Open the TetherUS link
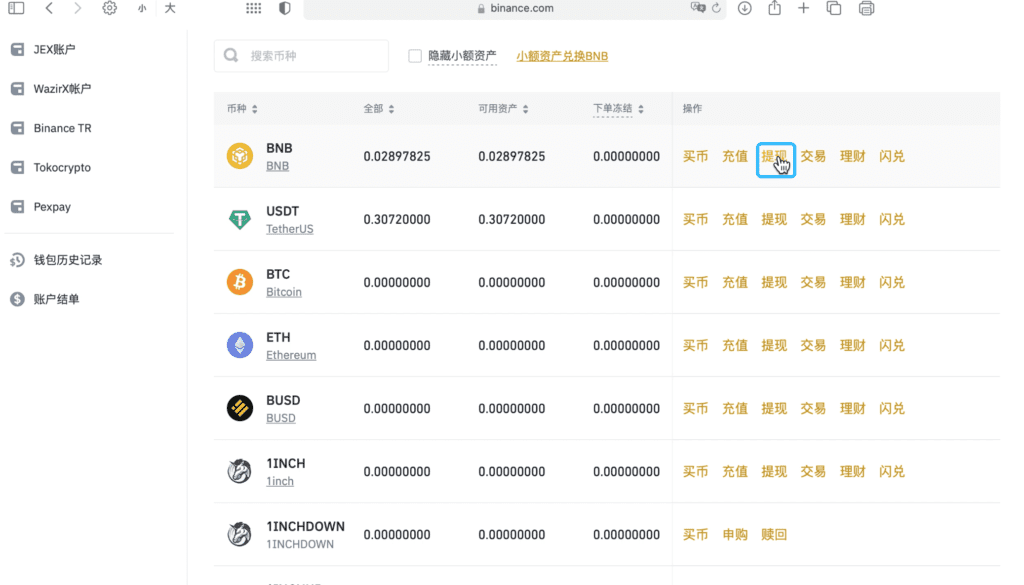Image resolution: width=1024 pixels, height=585 pixels. click(289, 229)
